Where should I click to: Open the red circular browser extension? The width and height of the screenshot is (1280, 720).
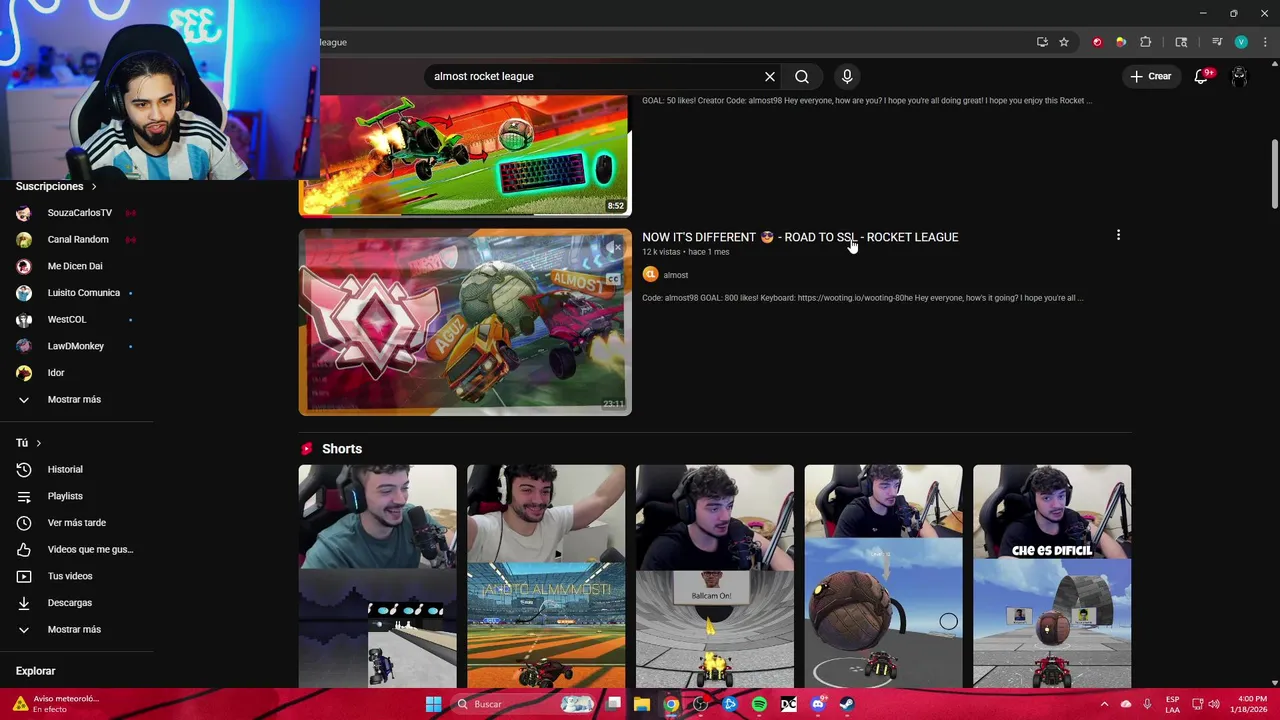(x=1097, y=42)
